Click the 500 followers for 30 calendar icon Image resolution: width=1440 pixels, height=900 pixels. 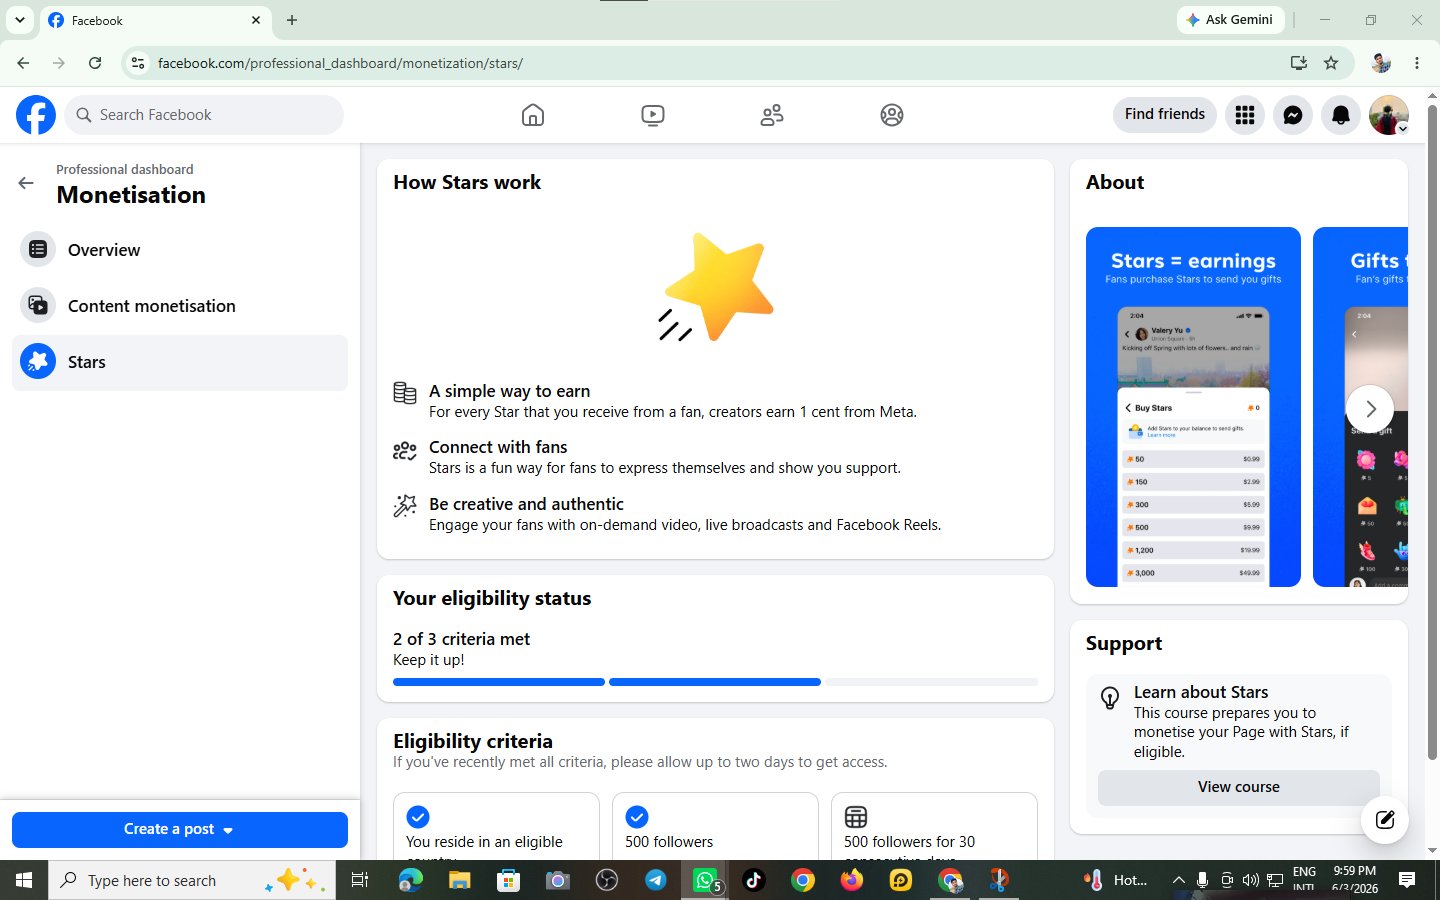pos(856,817)
